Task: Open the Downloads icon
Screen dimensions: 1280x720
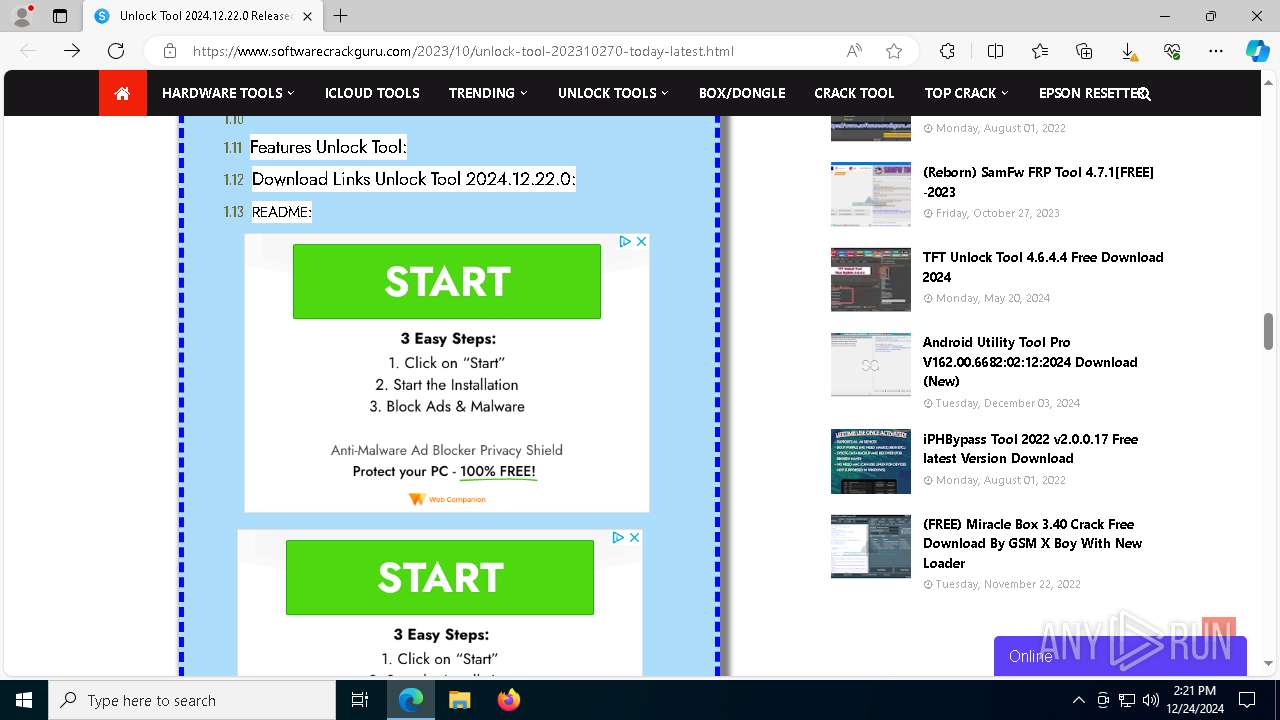Action: [x=1128, y=51]
